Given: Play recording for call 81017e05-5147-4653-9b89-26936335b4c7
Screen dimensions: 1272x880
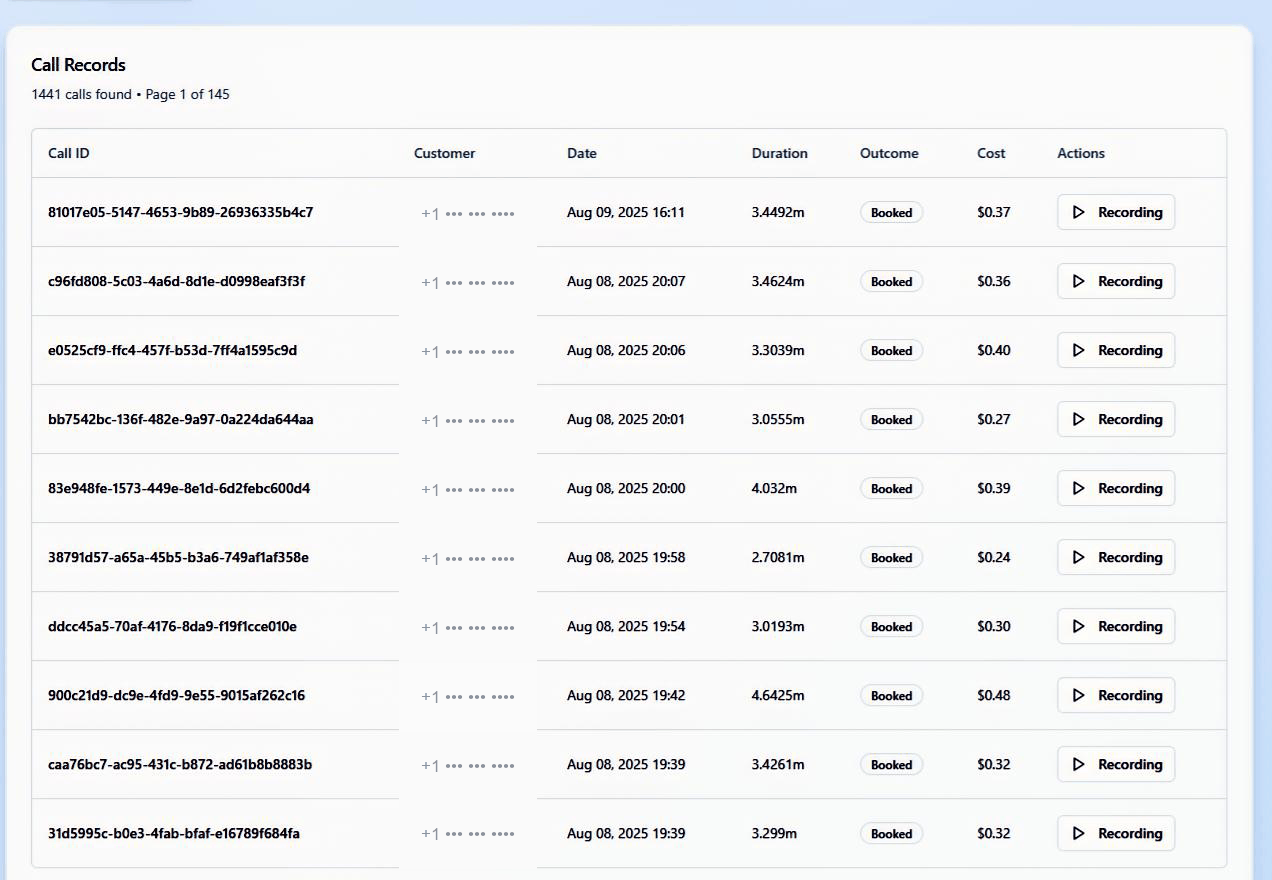Looking at the screenshot, I should pos(1115,212).
